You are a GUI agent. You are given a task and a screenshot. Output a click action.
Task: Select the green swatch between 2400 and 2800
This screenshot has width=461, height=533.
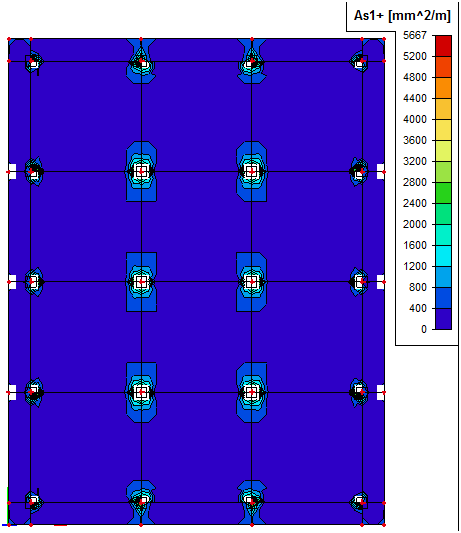click(443, 193)
